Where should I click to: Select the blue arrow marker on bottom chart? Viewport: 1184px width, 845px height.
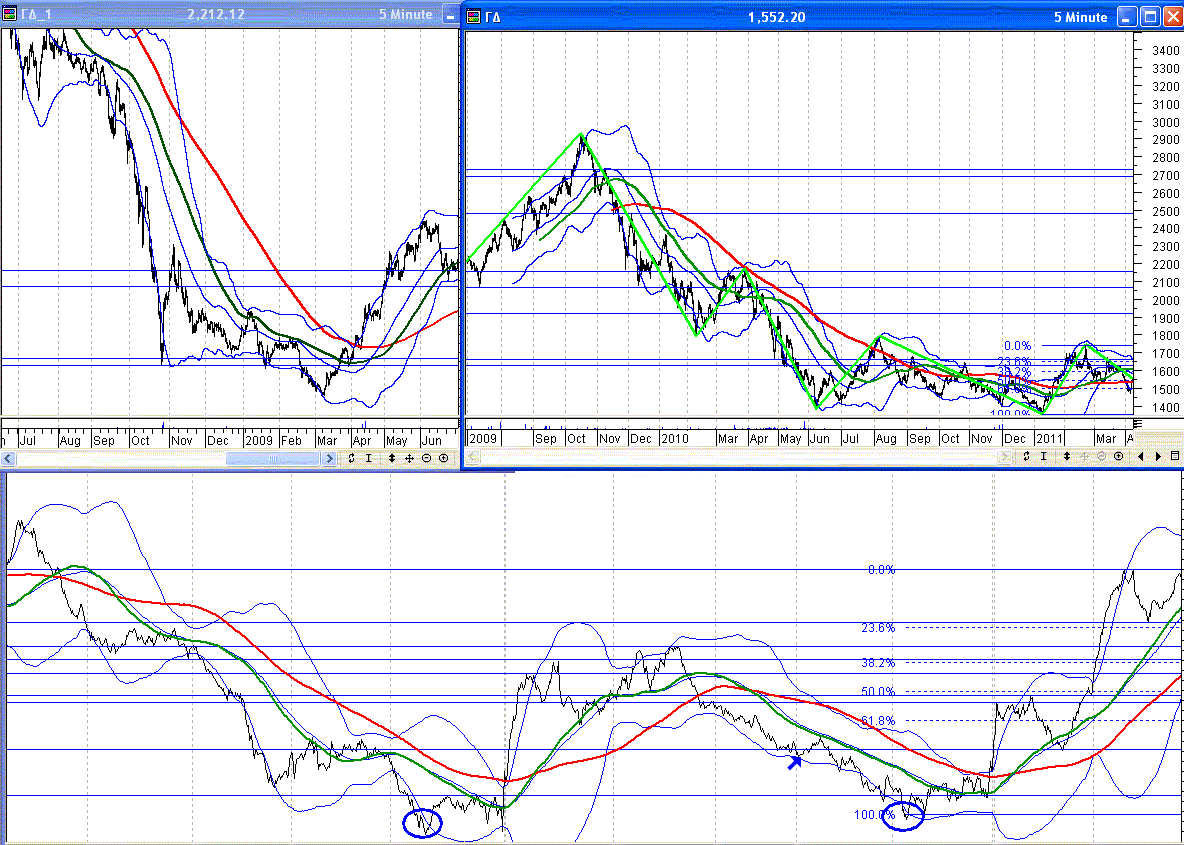[794, 762]
